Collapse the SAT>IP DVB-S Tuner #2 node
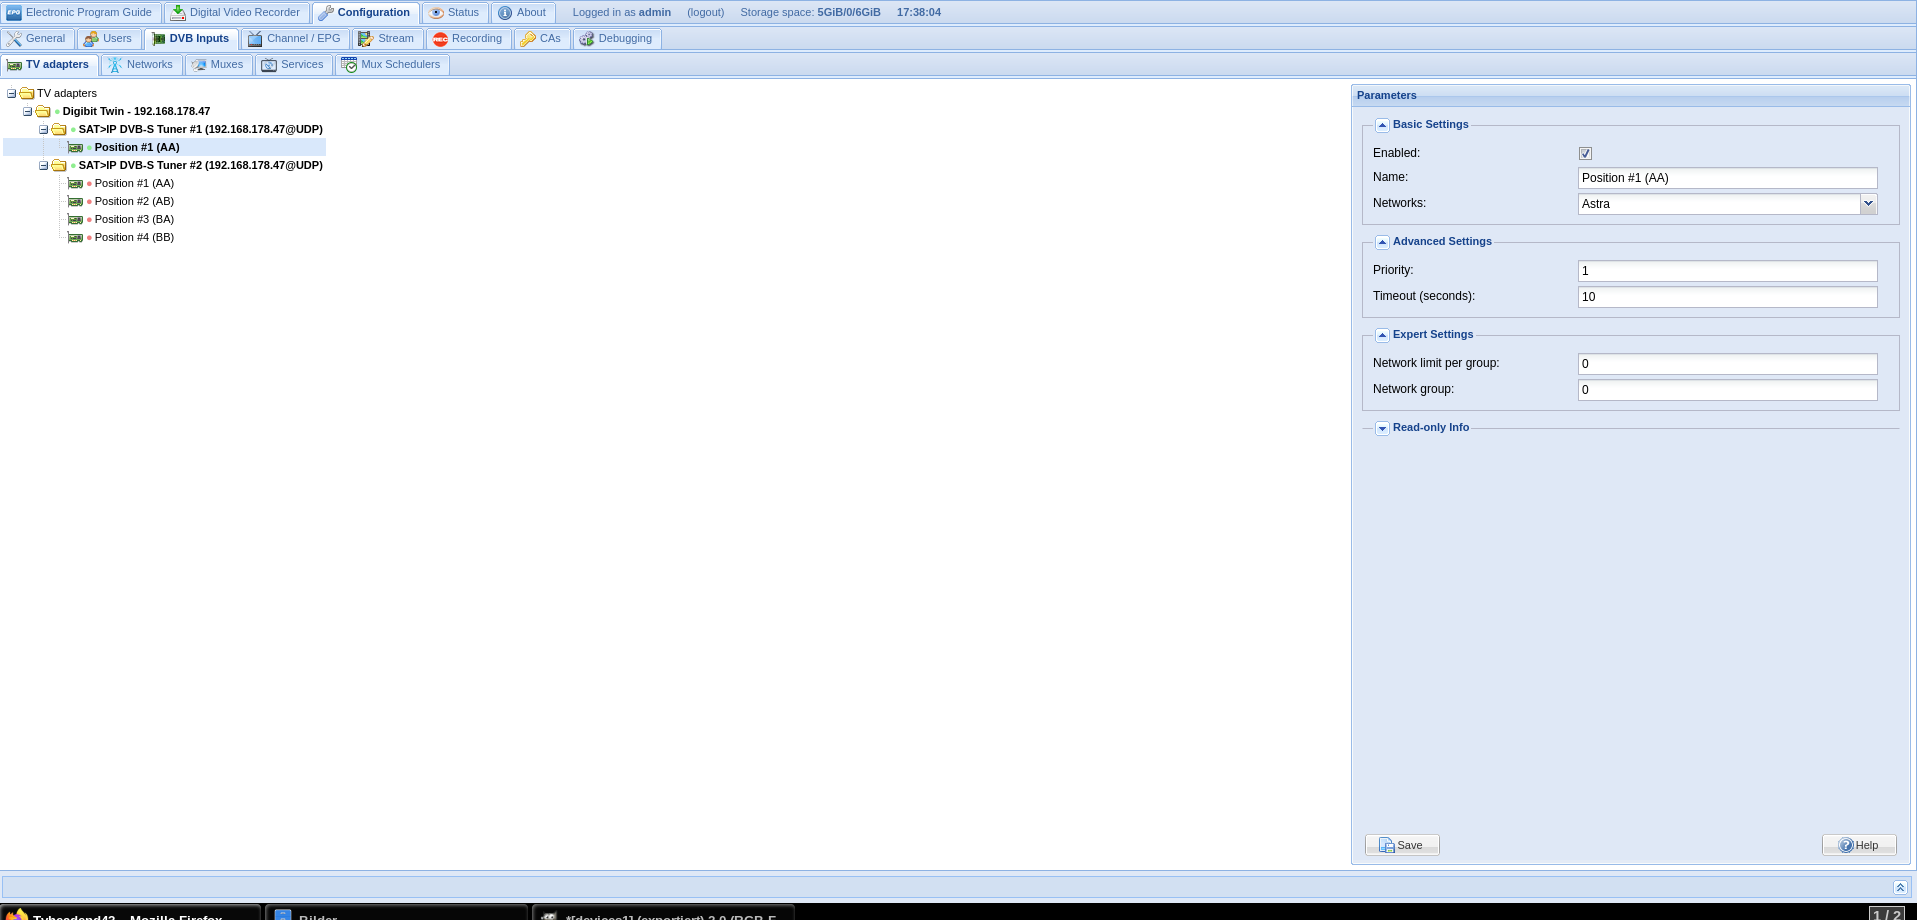Viewport: 1917px width, 920px height. click(x=43, y=166)
